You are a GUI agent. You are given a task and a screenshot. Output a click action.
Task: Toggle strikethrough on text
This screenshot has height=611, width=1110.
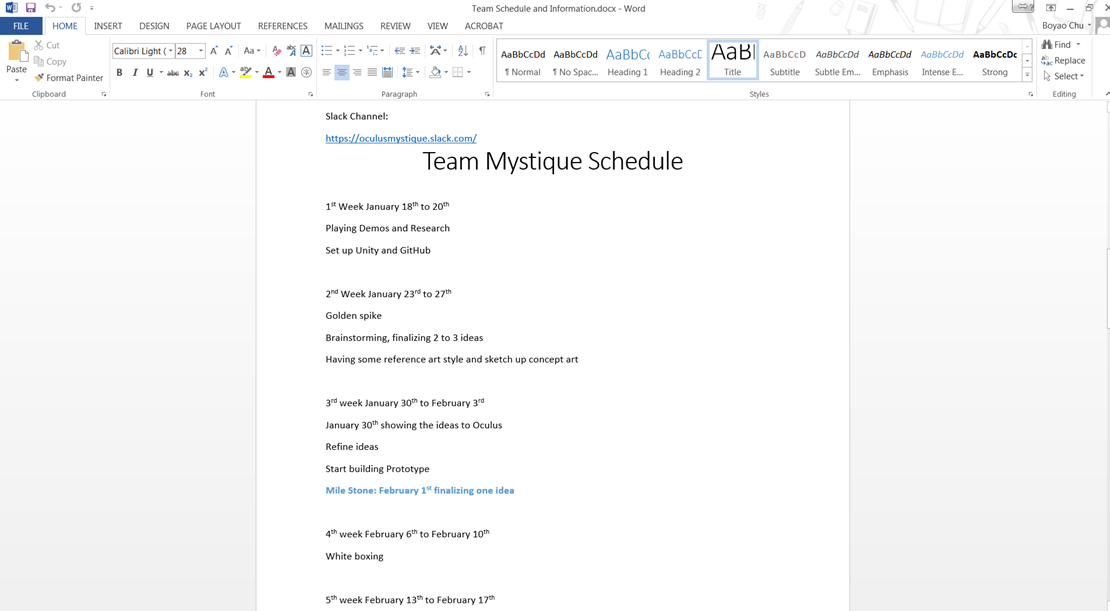click(x=173, y=72)
